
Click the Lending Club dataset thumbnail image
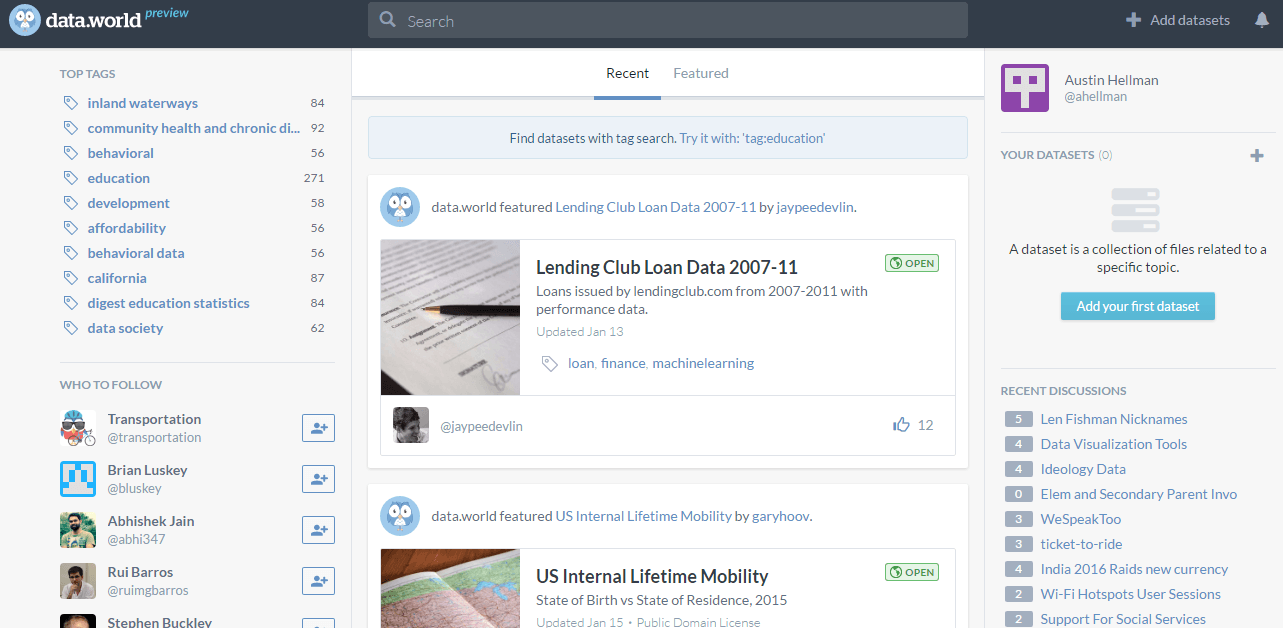tap(450, 317)
